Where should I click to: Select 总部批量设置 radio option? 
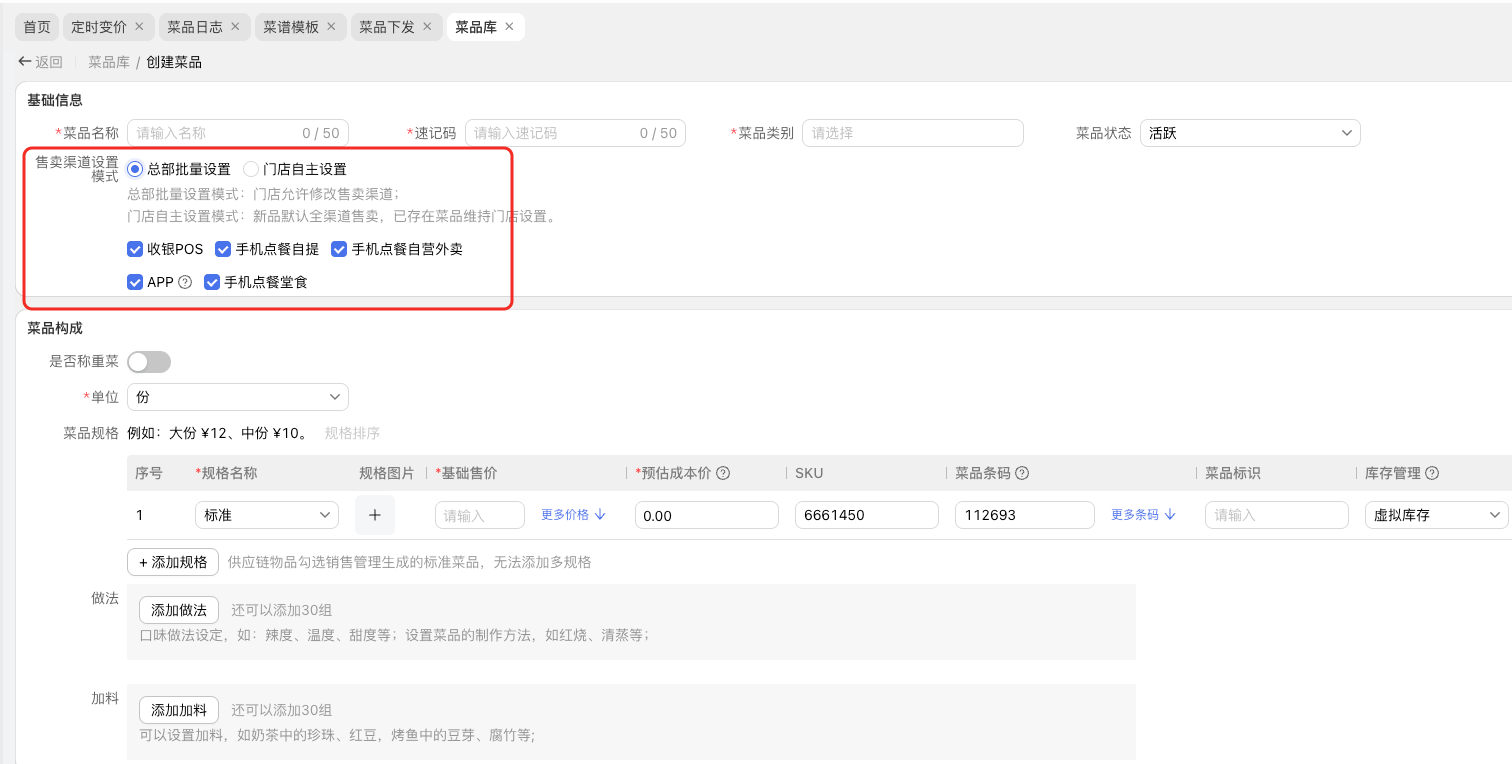point(135,169)
